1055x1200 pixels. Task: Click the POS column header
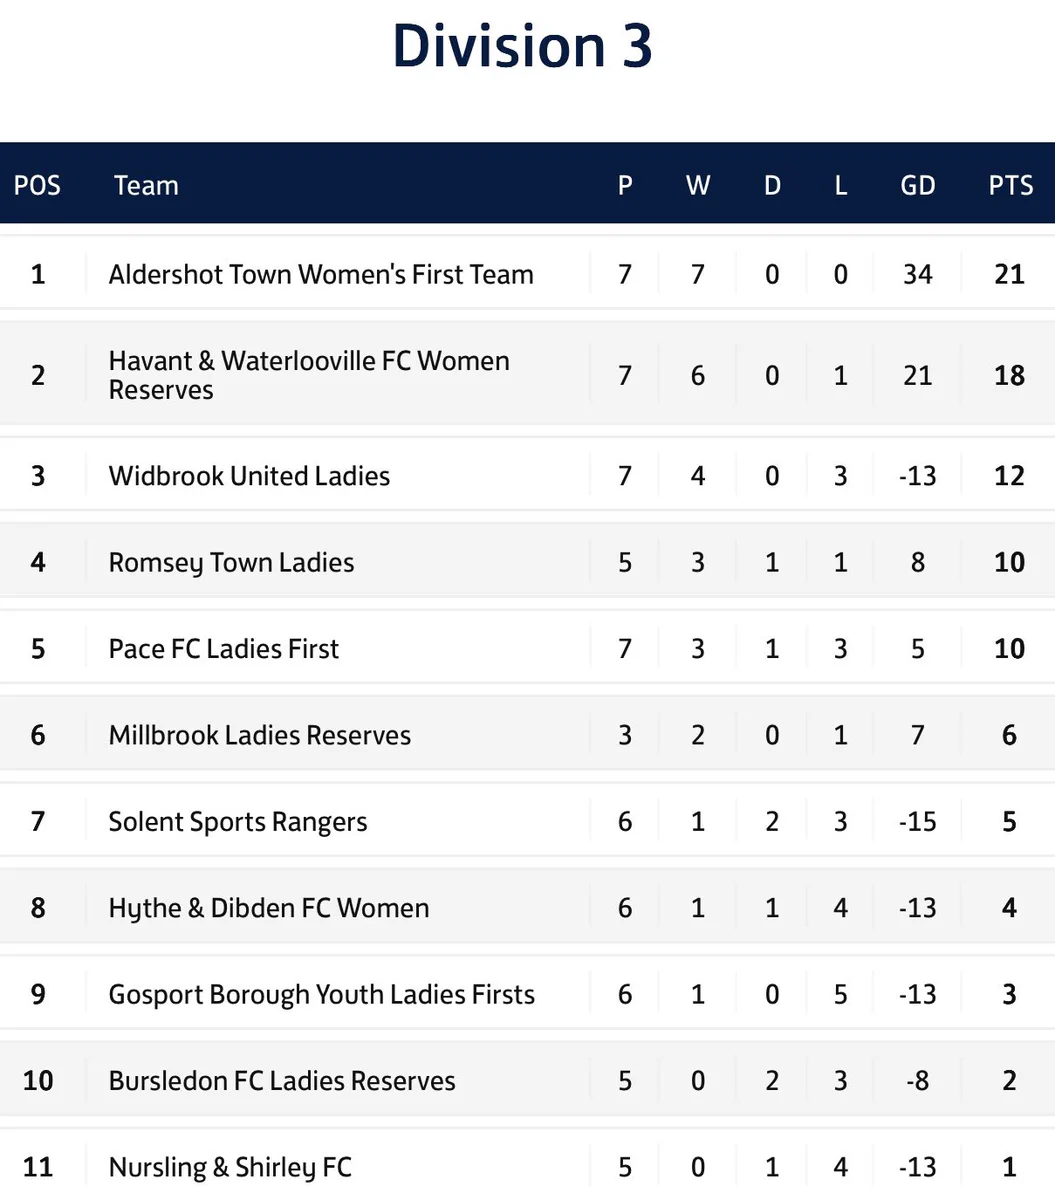pos(37,185)
